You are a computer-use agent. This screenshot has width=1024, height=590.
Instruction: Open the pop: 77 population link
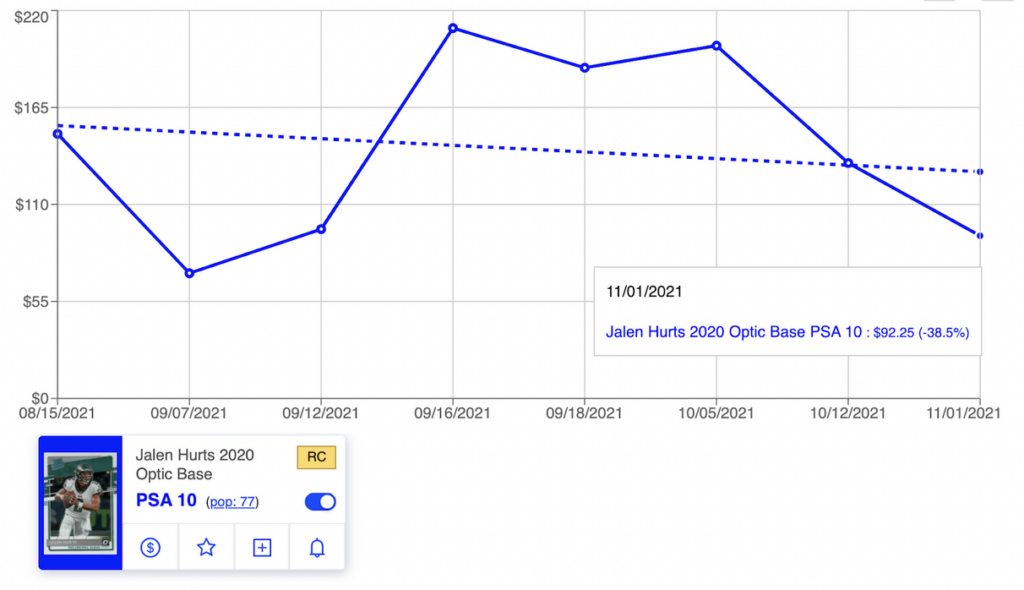(232, 501)
